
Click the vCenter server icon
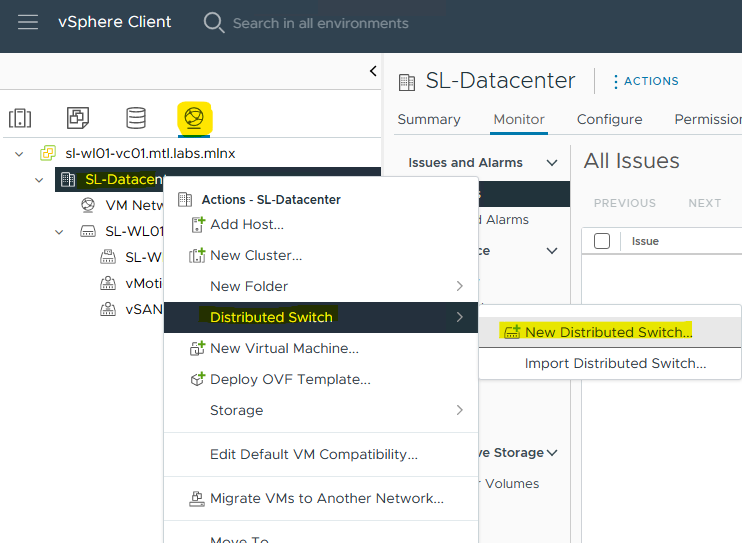pyautogui.click(x=48, y=153)
